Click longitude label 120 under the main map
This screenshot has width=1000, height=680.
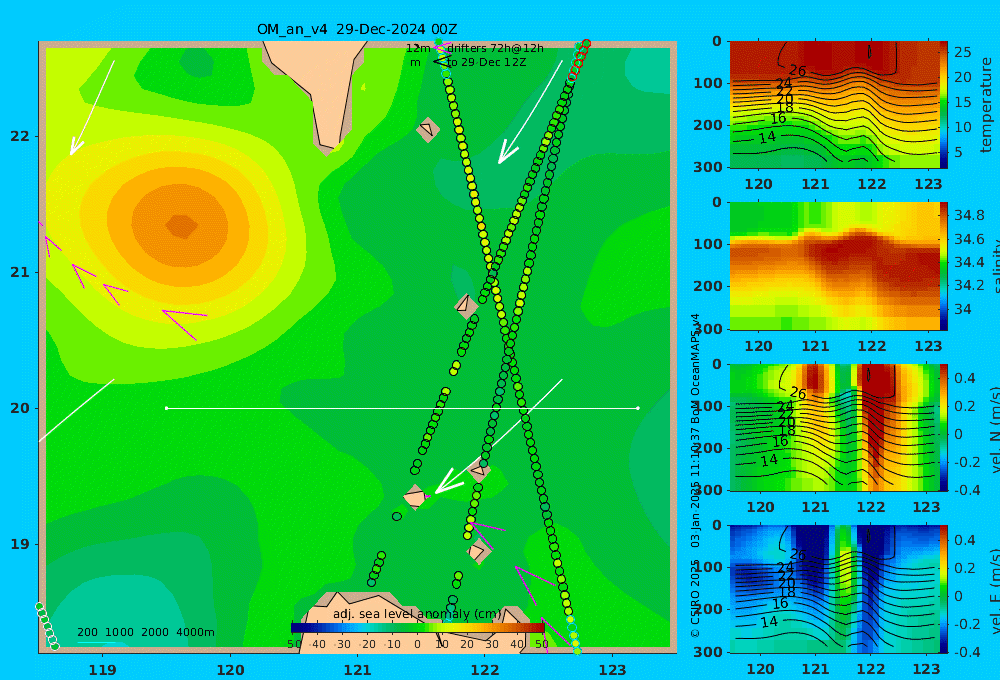click(230, 670)
